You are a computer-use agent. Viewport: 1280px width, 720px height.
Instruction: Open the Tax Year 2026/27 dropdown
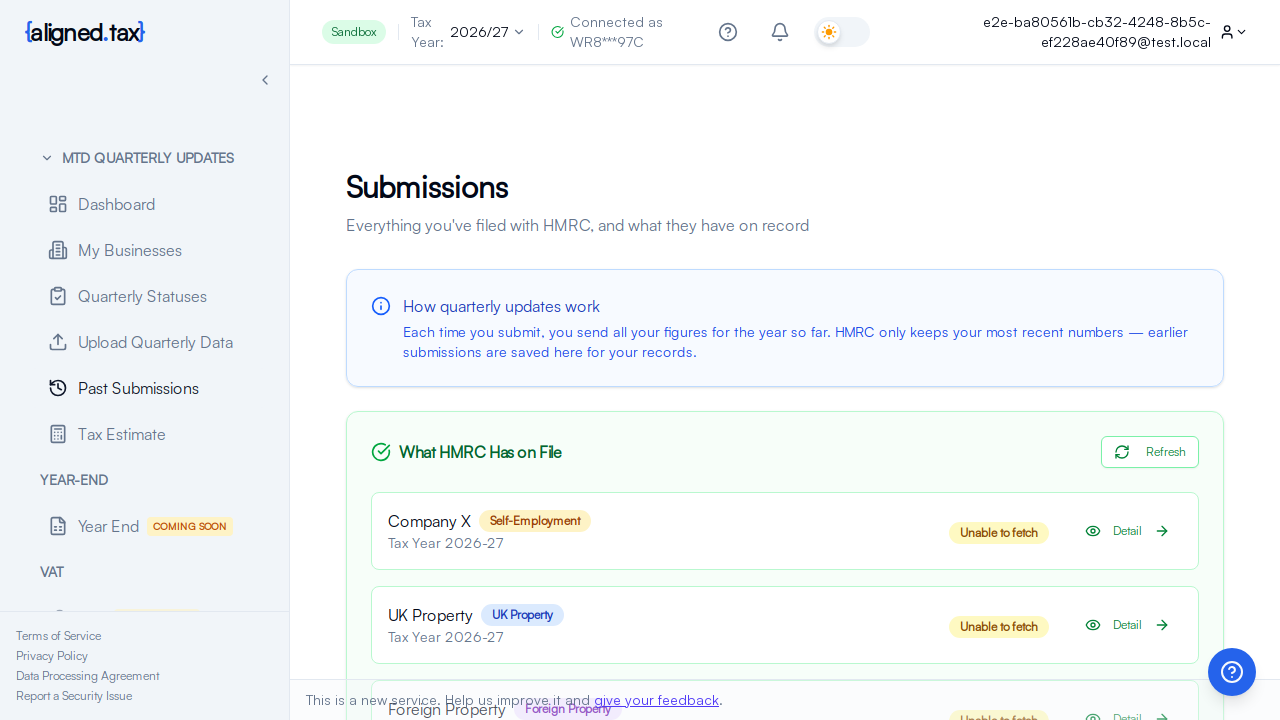[486, 32]
